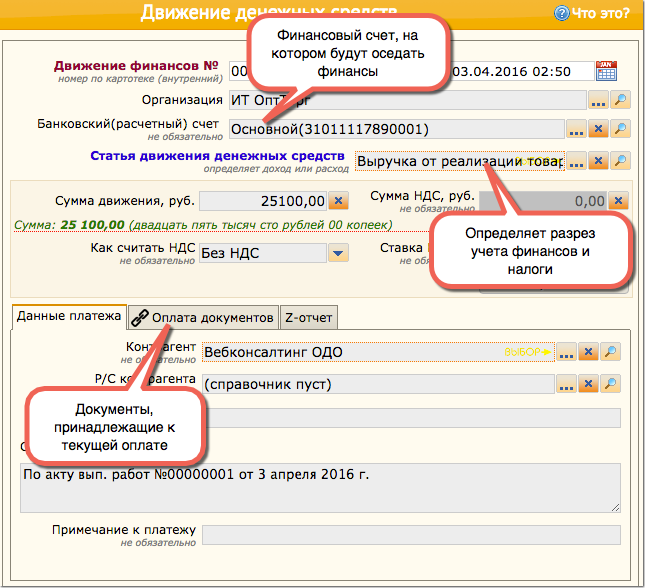Click magnifier icon in Контрагент row
Image resolution: width=645 pixels, height=588 pixels.
[611, 352]
